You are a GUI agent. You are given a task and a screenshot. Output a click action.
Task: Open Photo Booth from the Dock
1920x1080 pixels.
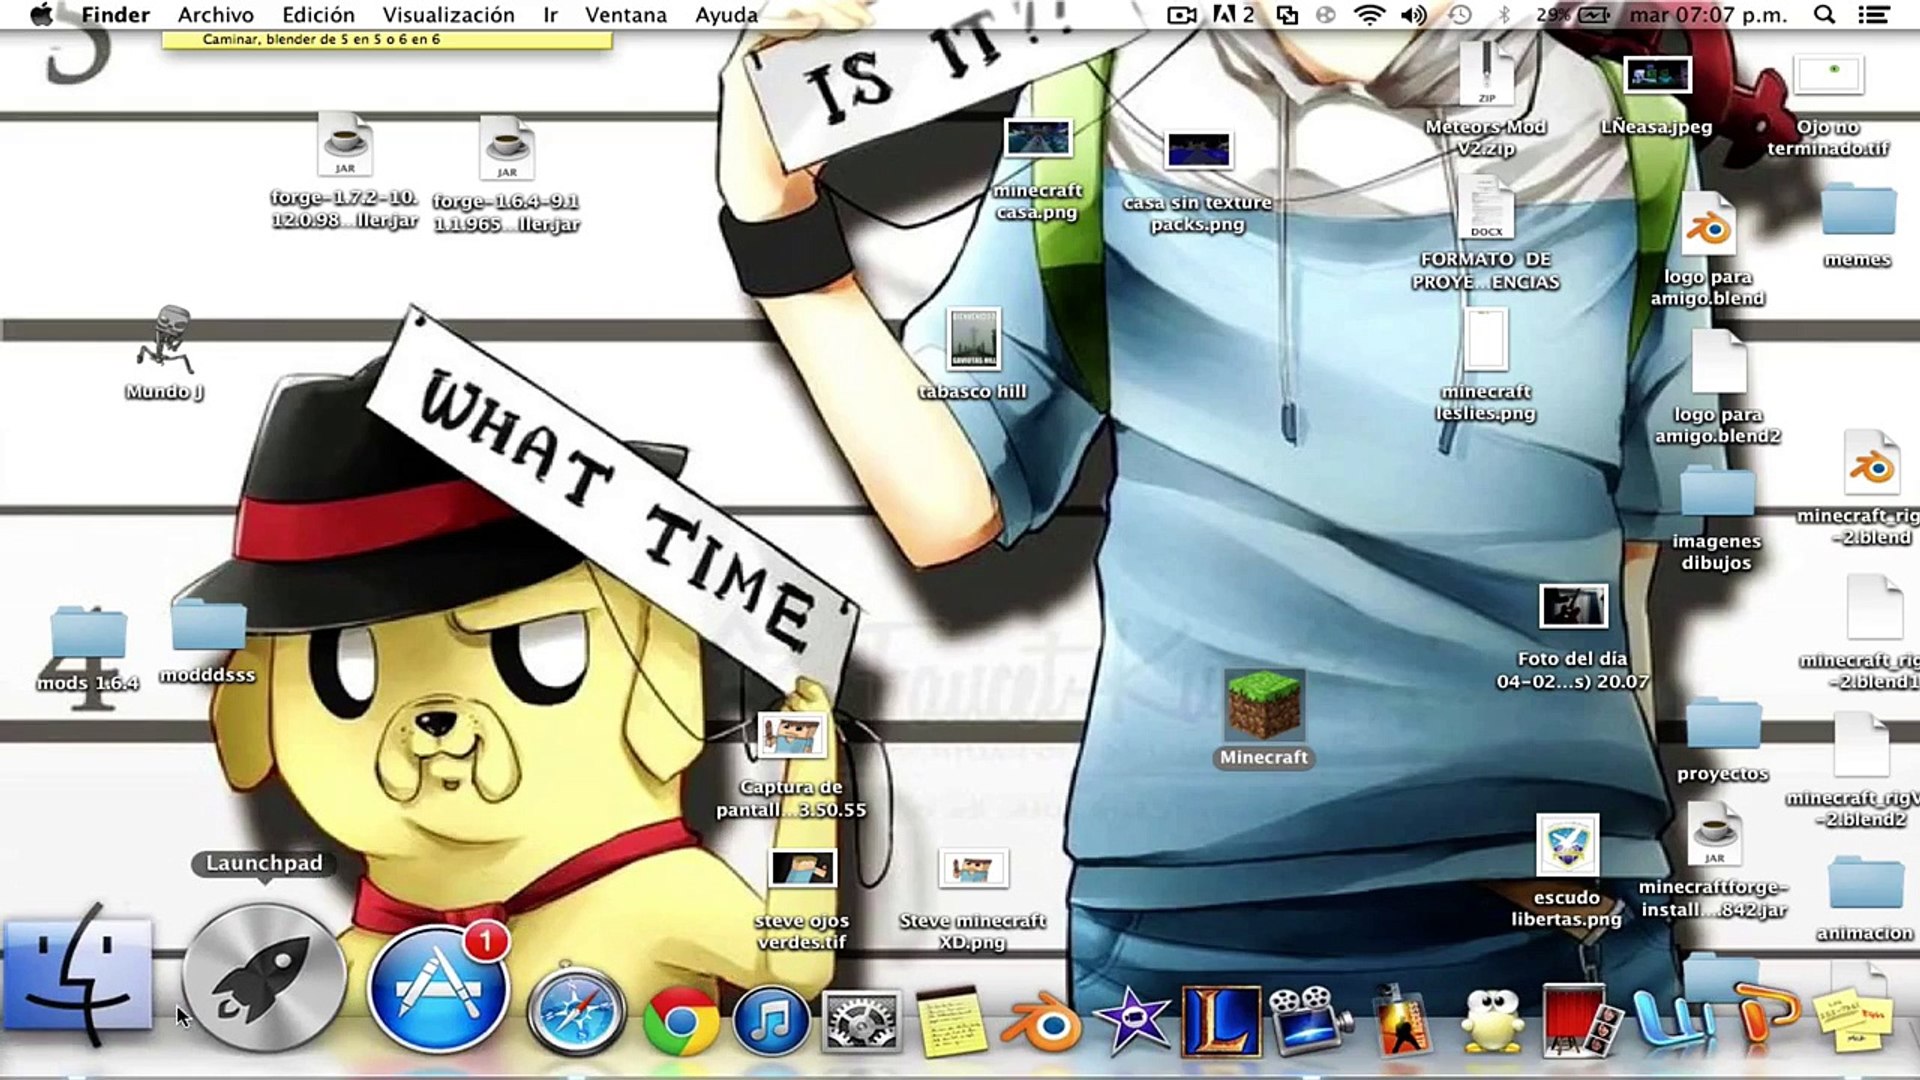click(x=1580, y=1021)
